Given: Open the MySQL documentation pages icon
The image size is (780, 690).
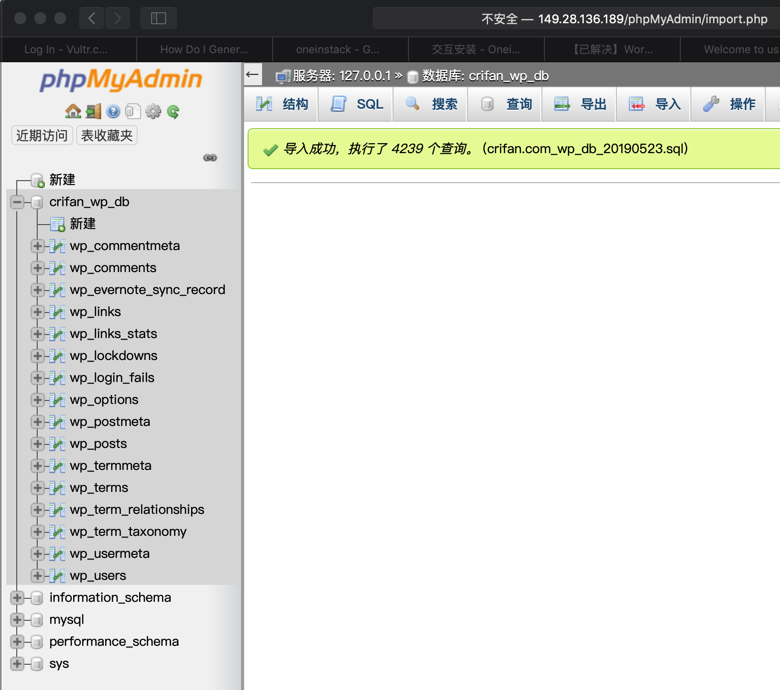Looking at the screenshot, I should pos(133,111).
